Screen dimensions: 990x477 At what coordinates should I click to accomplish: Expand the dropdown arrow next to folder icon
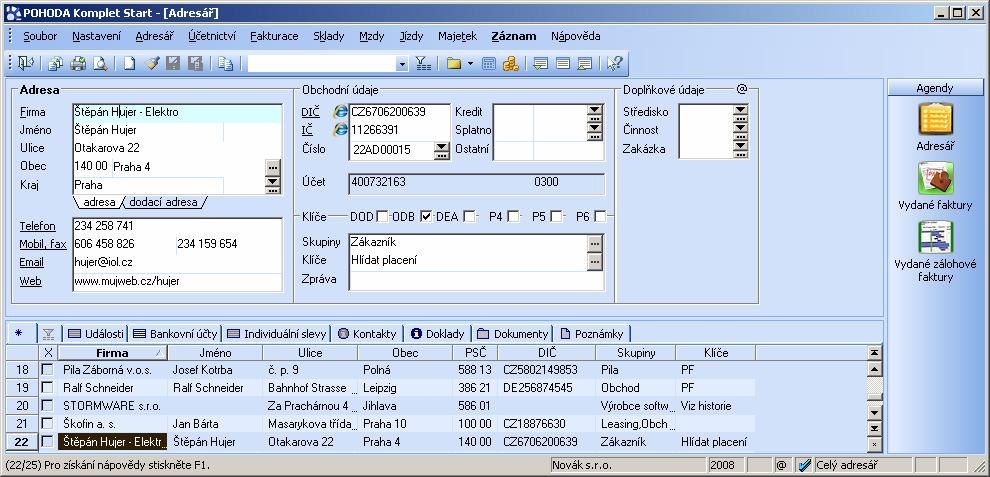(x=470, y=63)
